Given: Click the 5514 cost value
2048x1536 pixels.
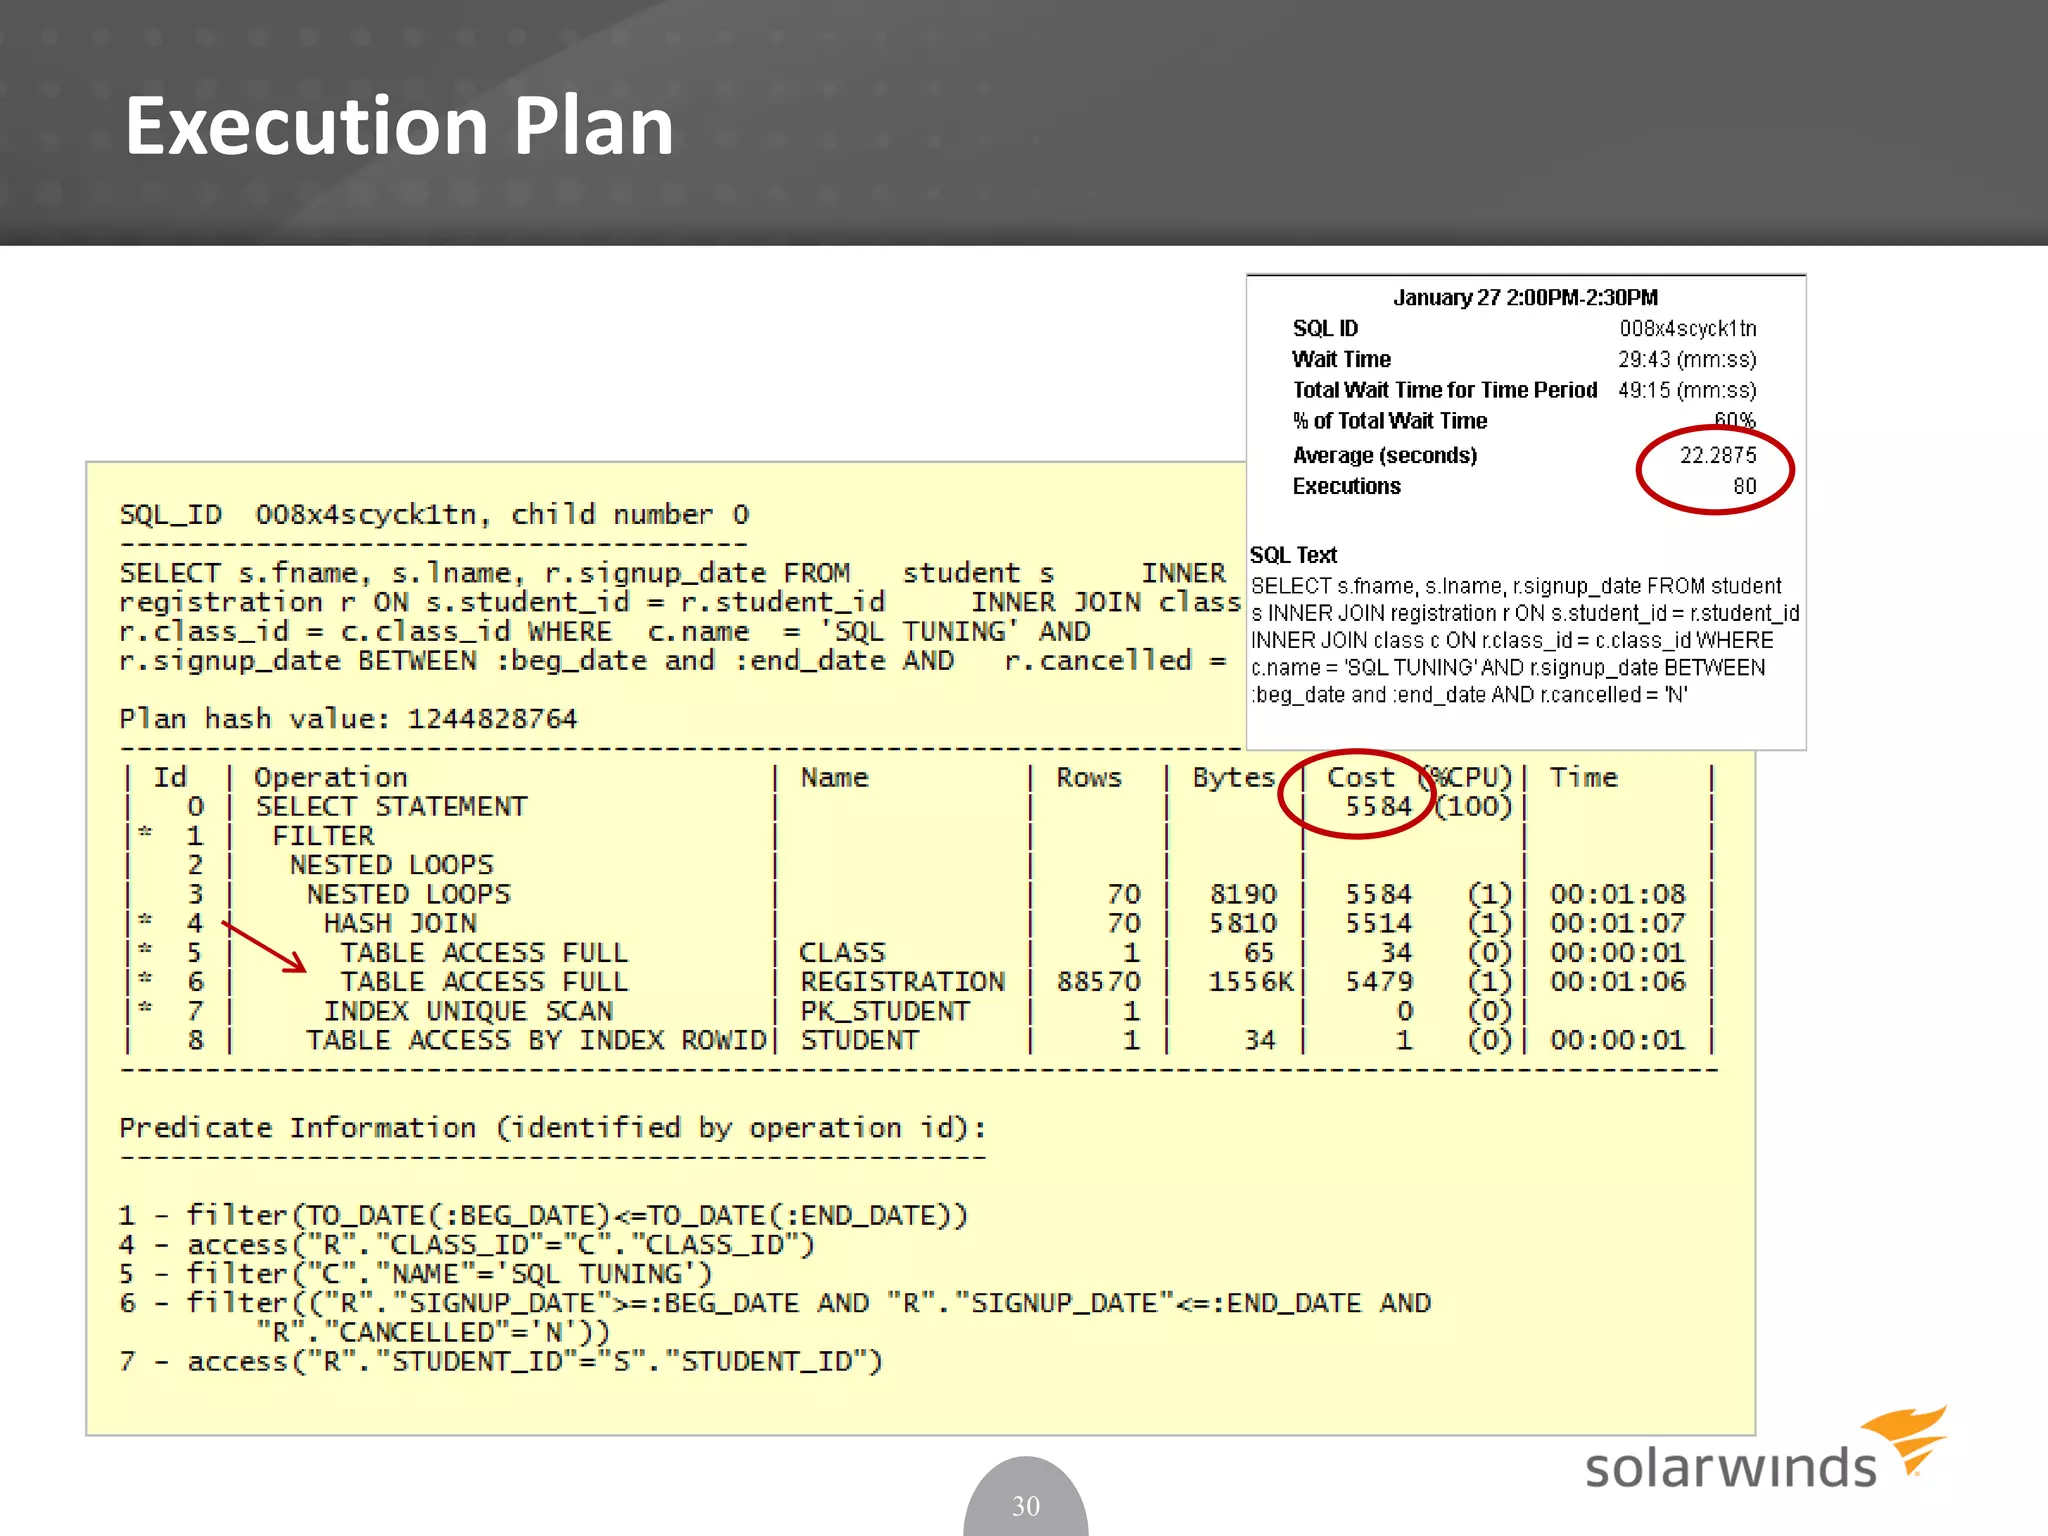Looking at the screenshot, I should click(1378, 923).
